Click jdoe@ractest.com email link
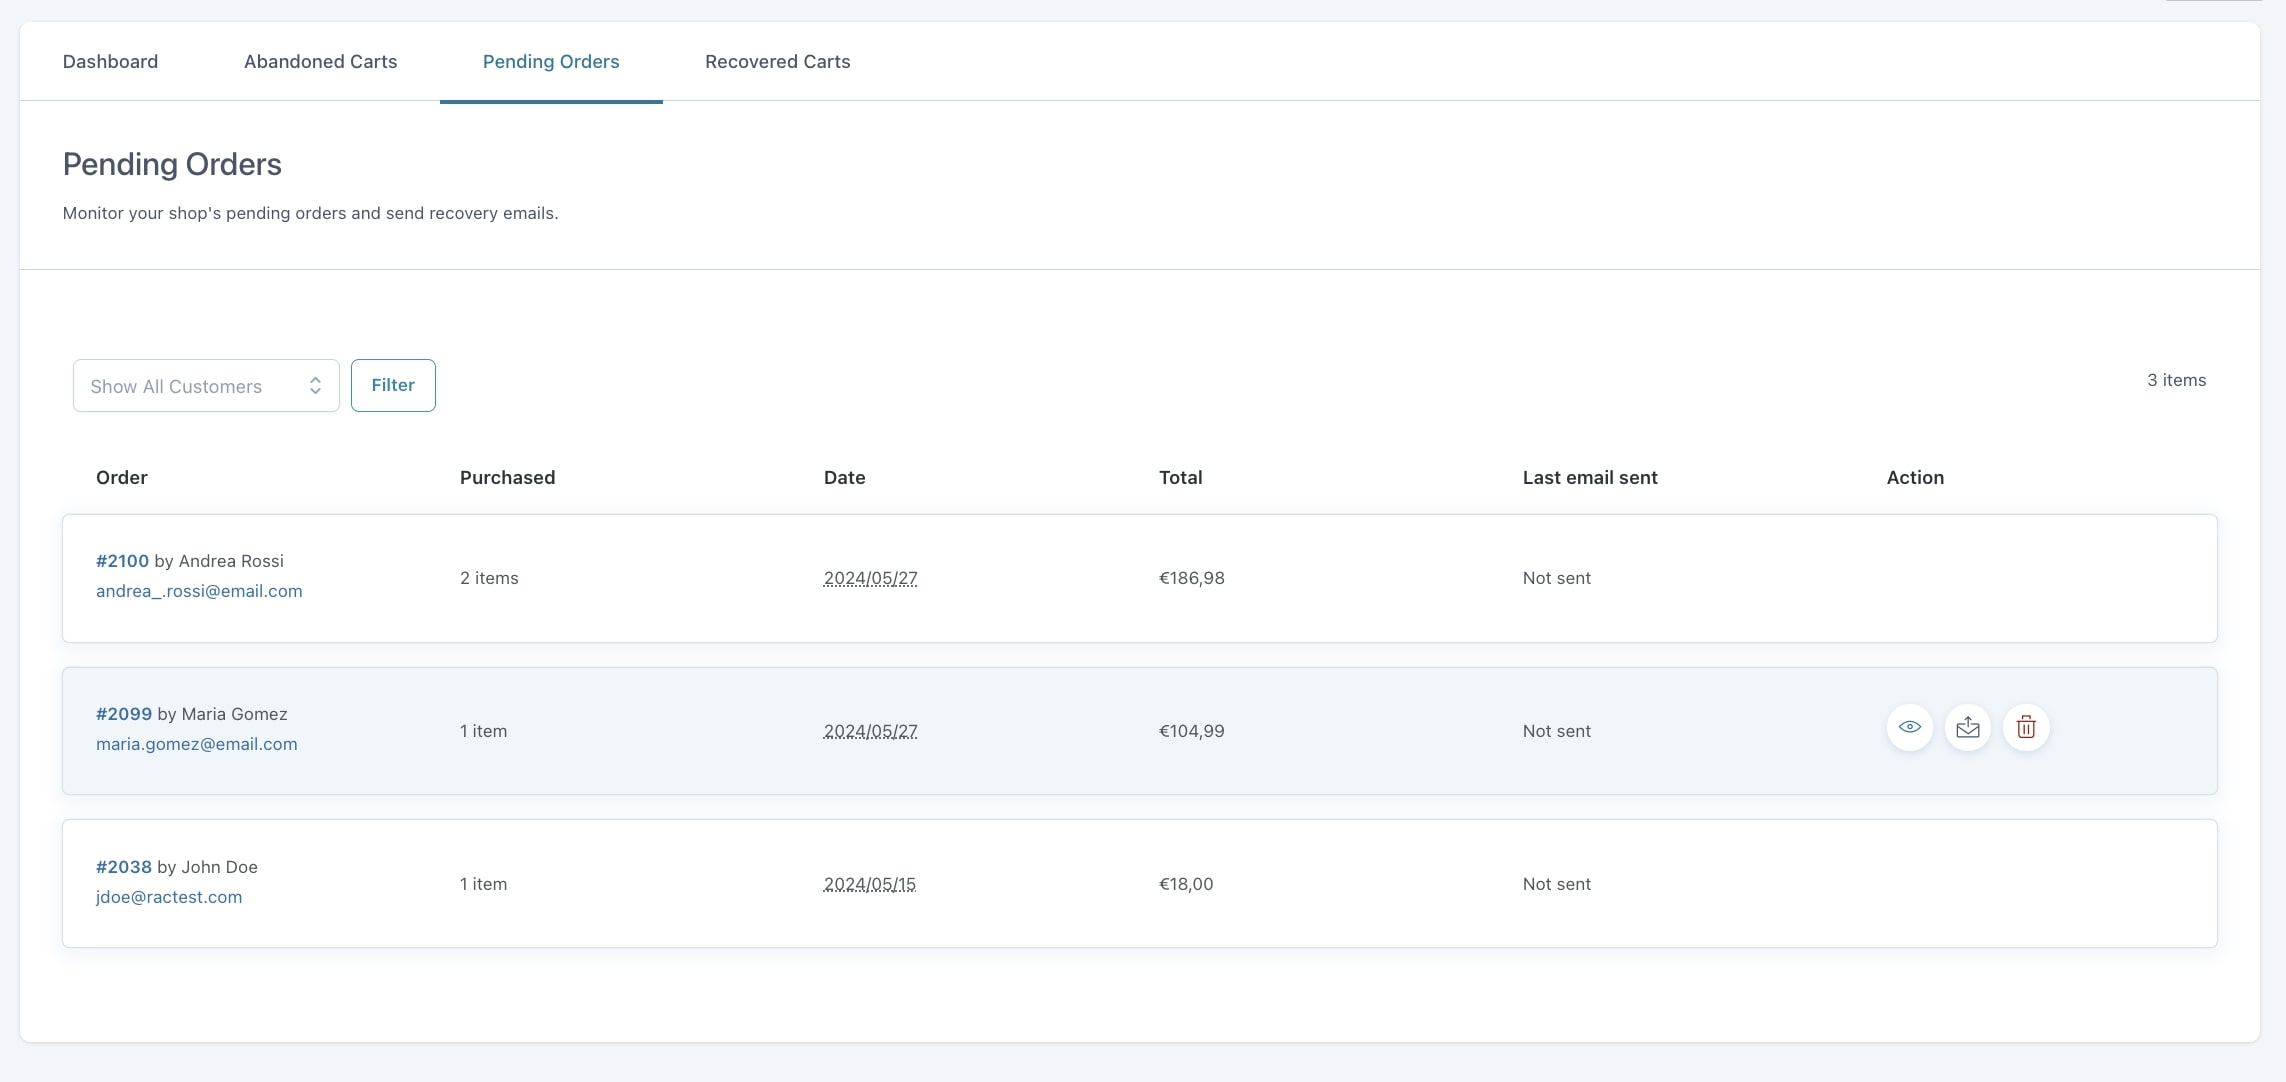2286x1082 pixels. coord(169,897)
